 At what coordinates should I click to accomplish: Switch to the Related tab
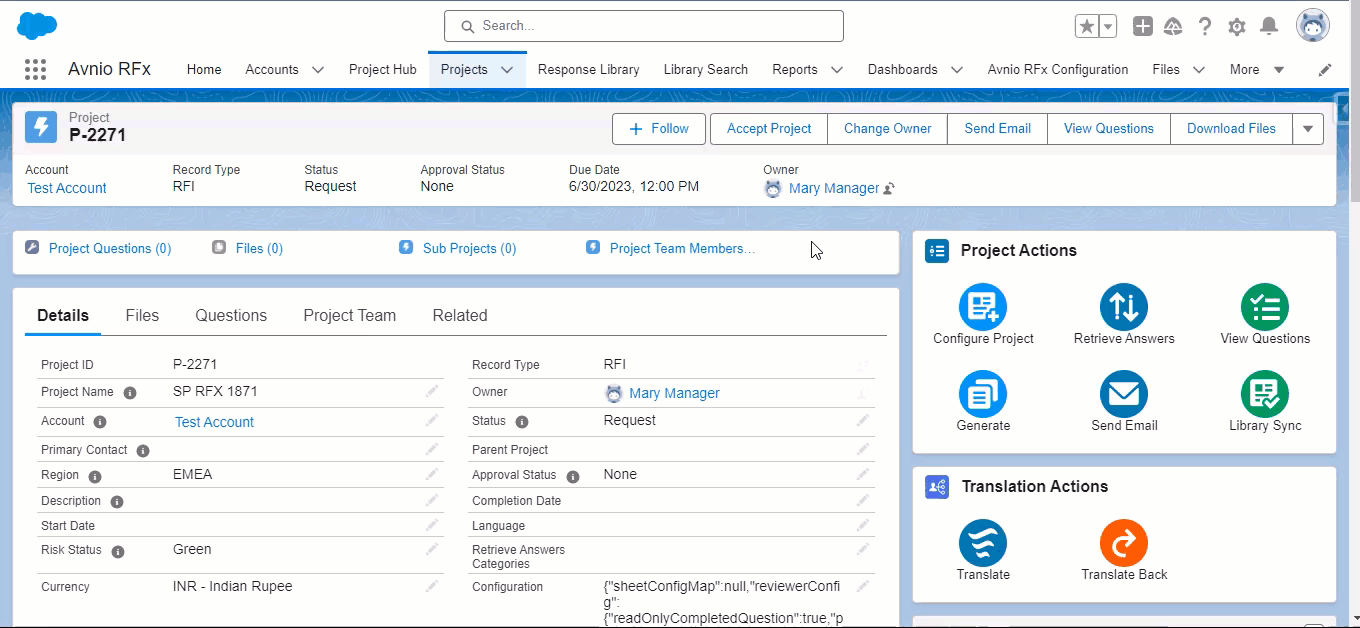(460, 315)
